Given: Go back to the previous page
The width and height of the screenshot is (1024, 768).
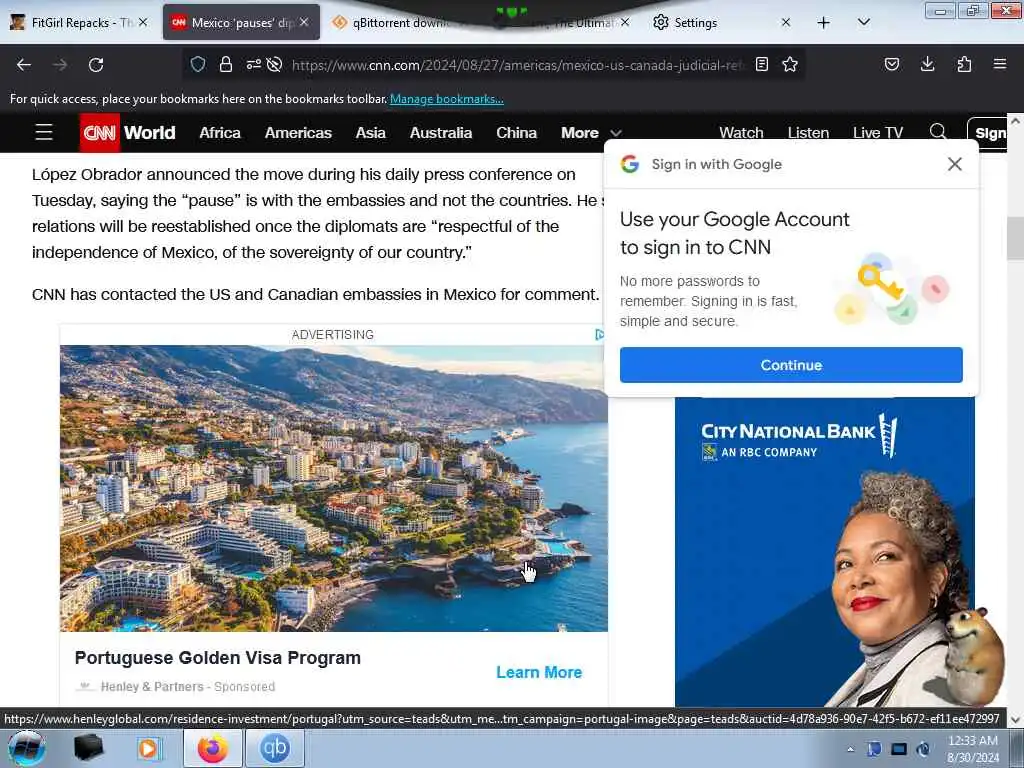Looking at the screenshot, I should 24,65.
